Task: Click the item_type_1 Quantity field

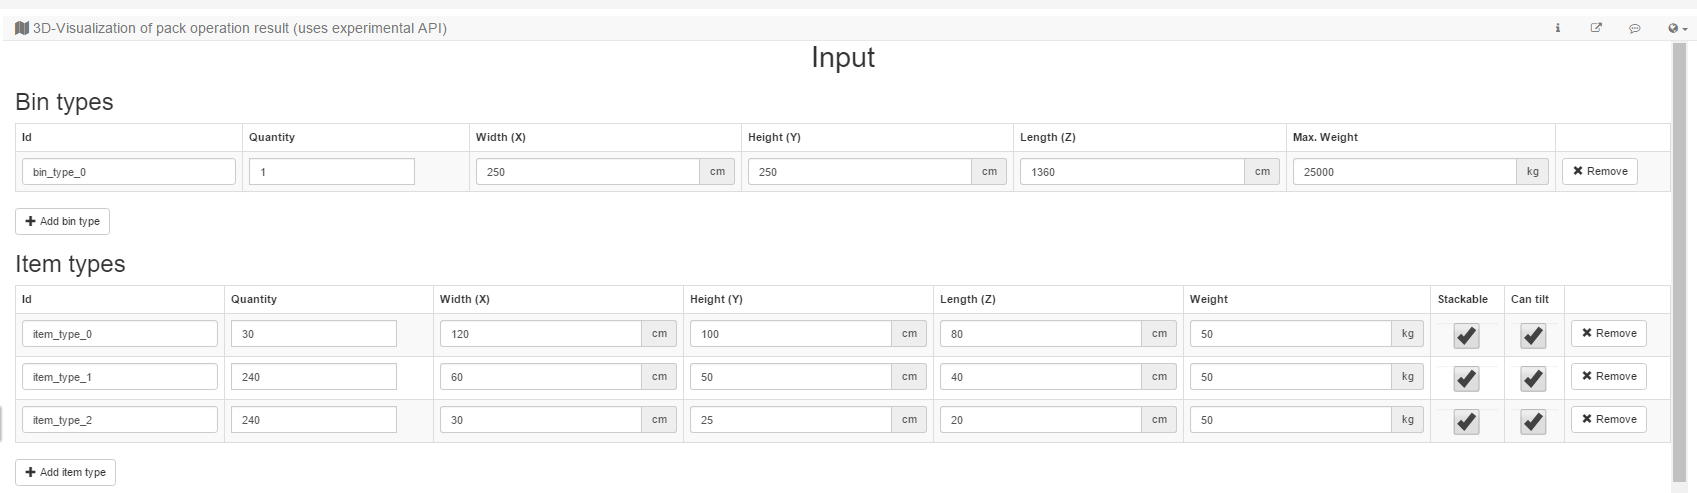Action: (x=313, y=377)
